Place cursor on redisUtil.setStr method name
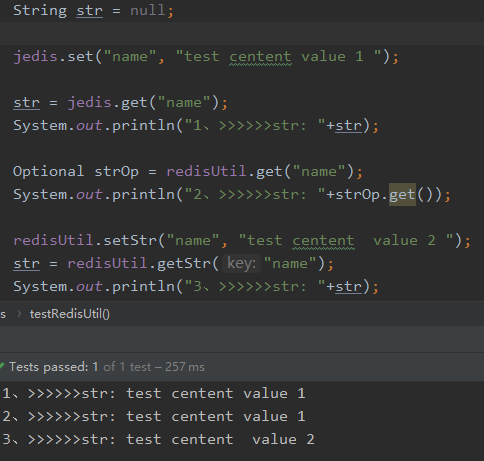 [130, 240]
